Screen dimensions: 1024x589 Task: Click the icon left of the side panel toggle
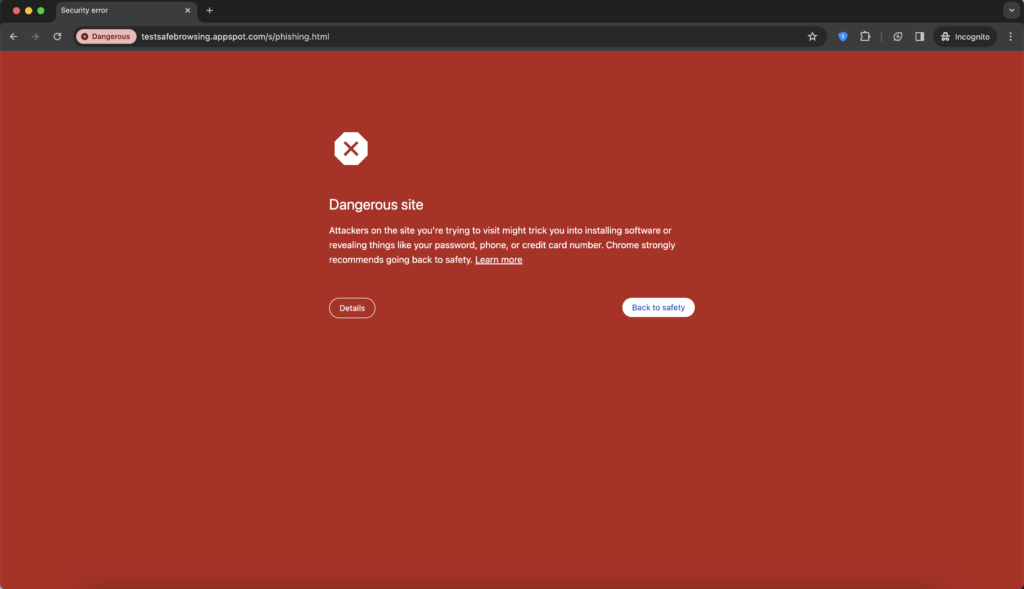897,36
